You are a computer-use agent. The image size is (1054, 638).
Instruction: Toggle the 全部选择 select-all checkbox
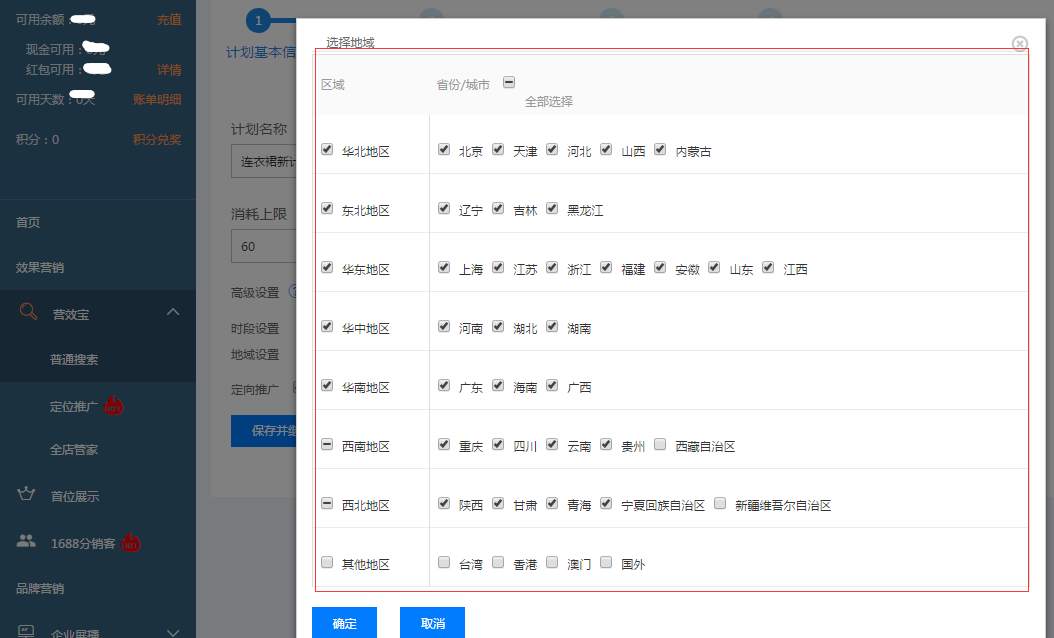pyautogui.click(x=509, y=83)
